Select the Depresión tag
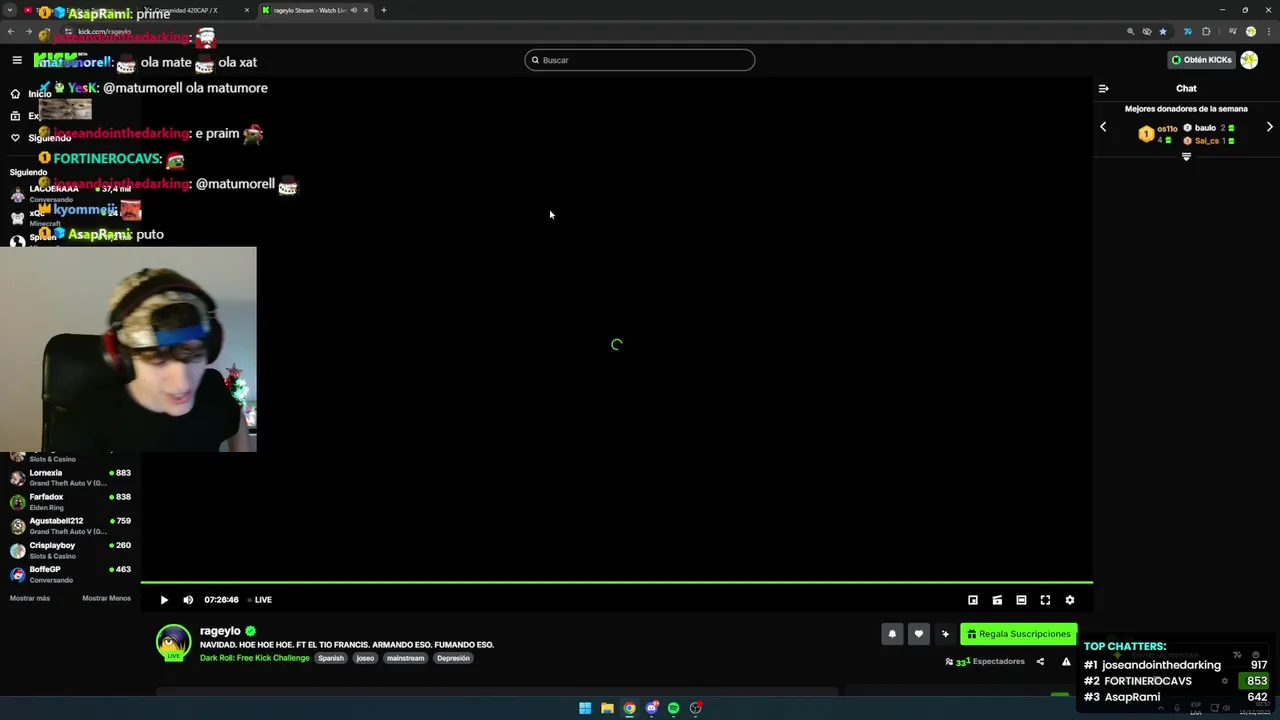Viewport: 1280px width, 720px height. [453, 658]
